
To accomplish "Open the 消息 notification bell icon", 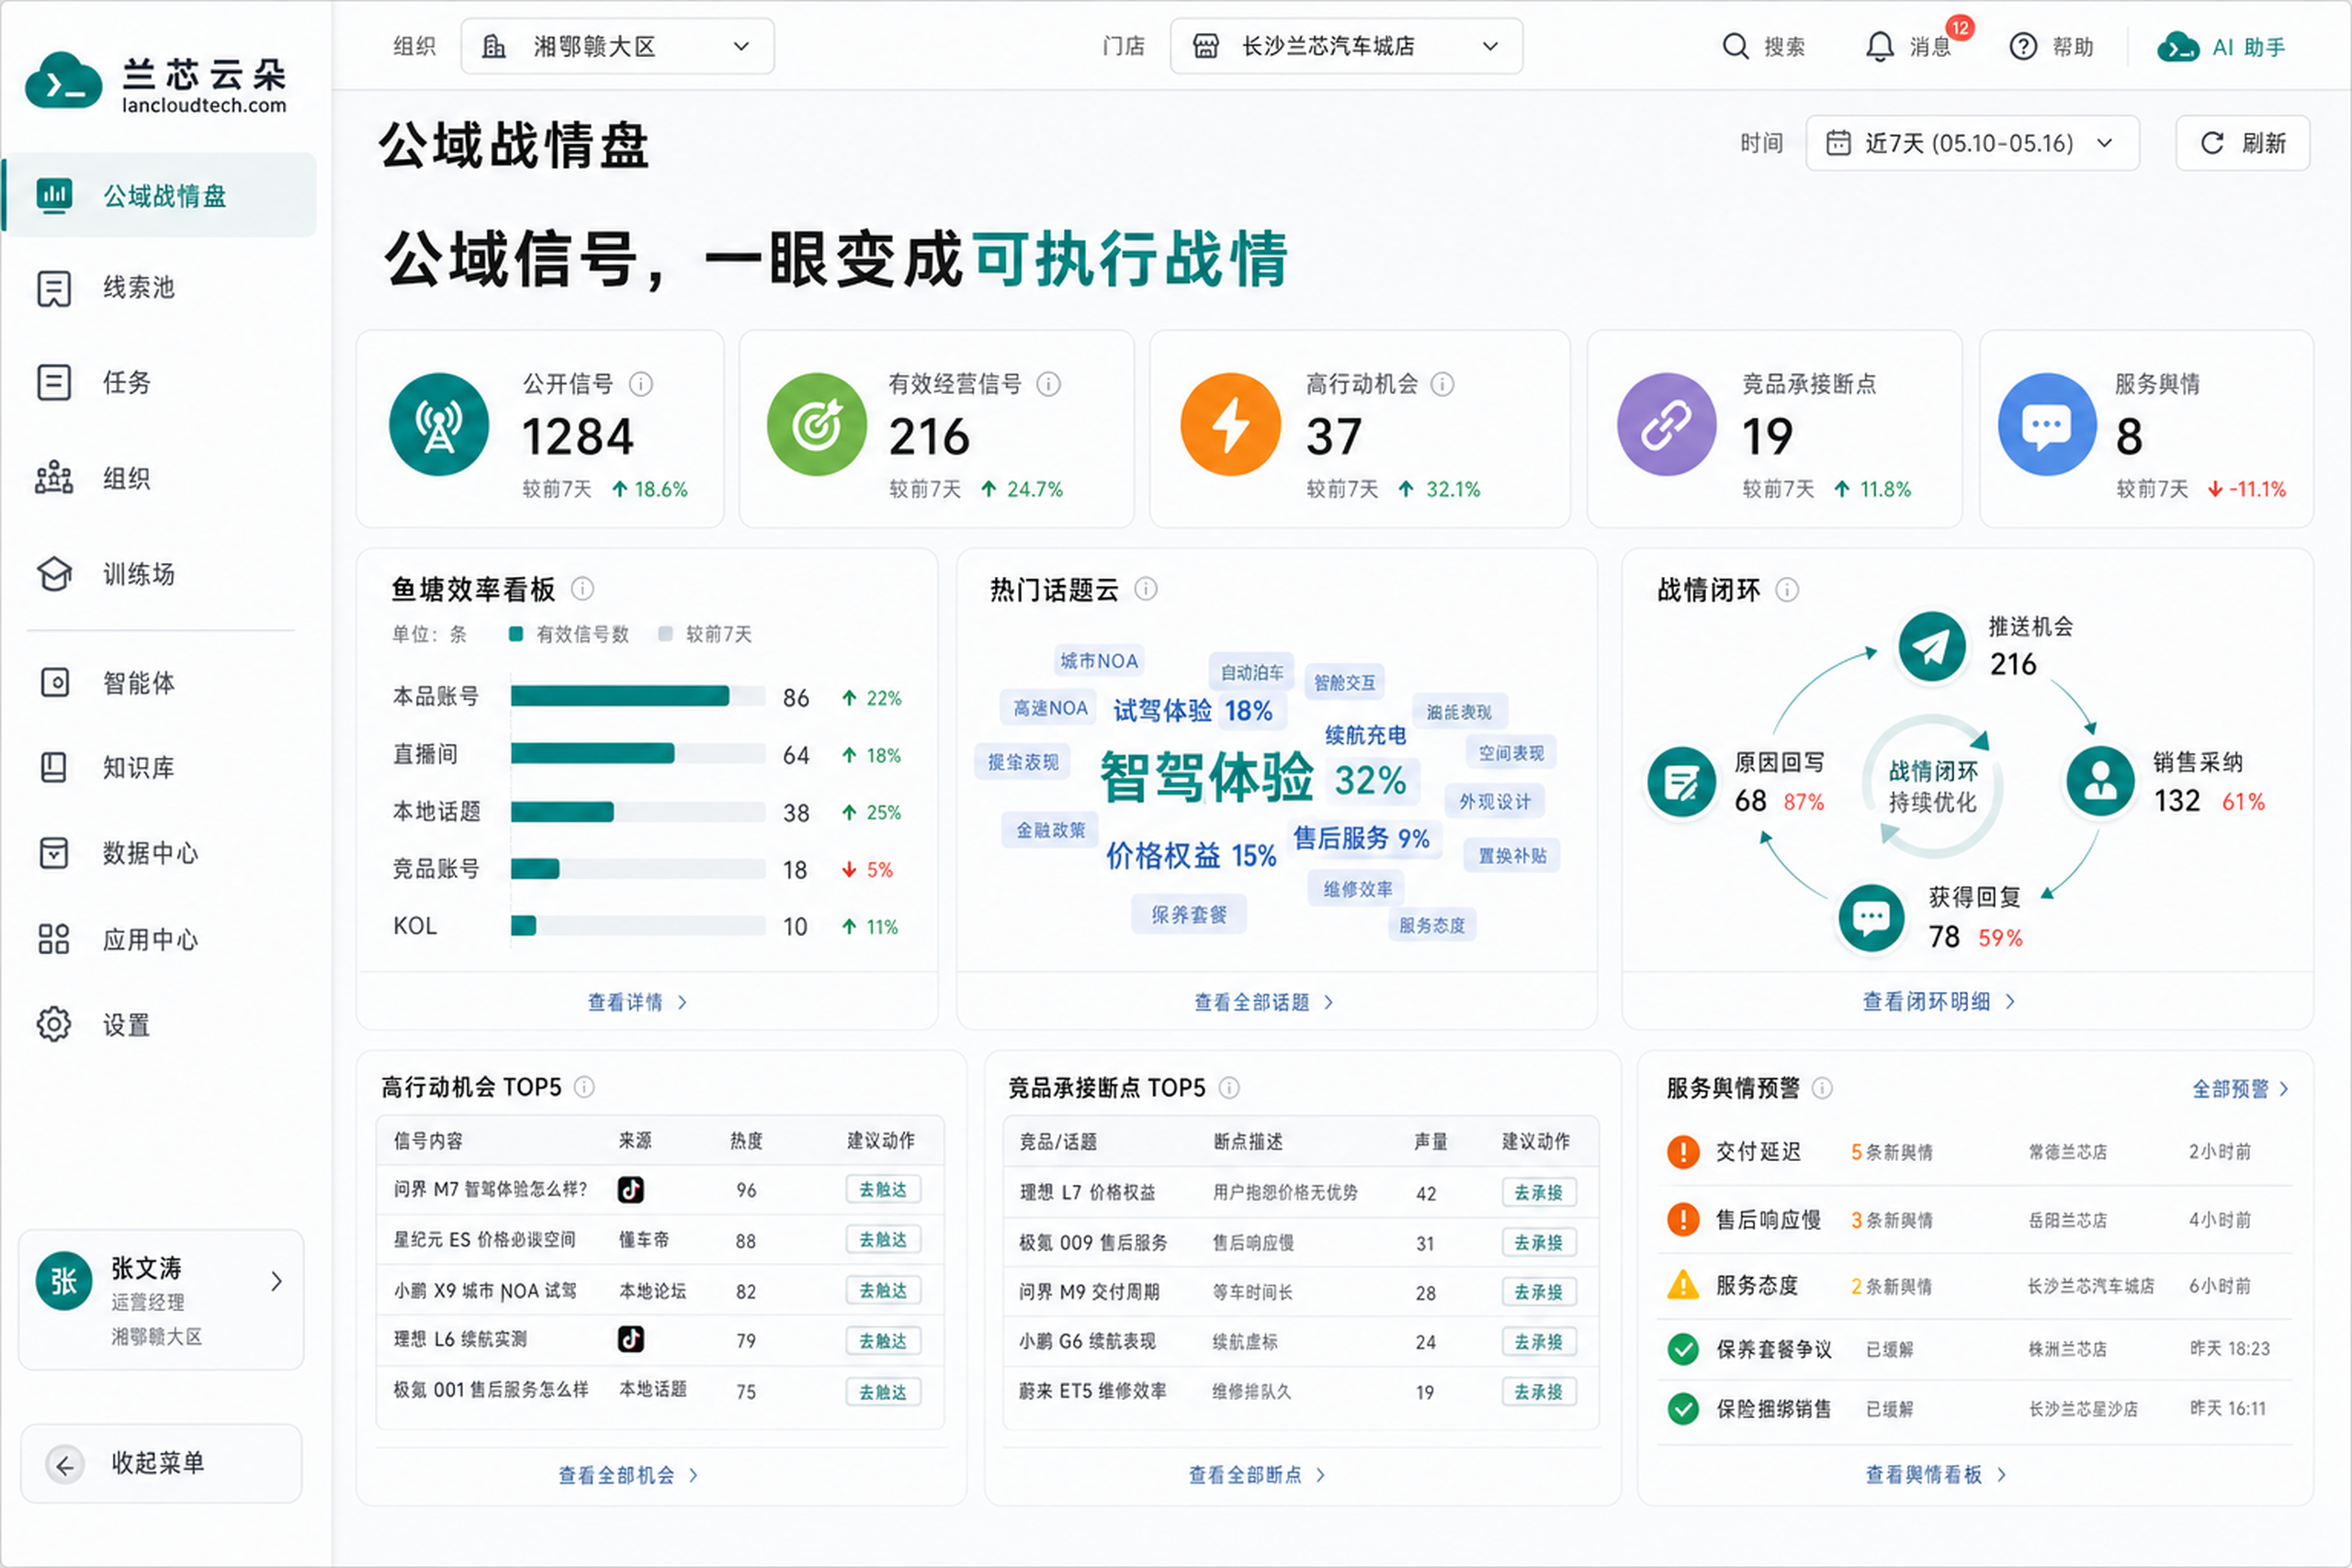I will tap(1880, 47).
